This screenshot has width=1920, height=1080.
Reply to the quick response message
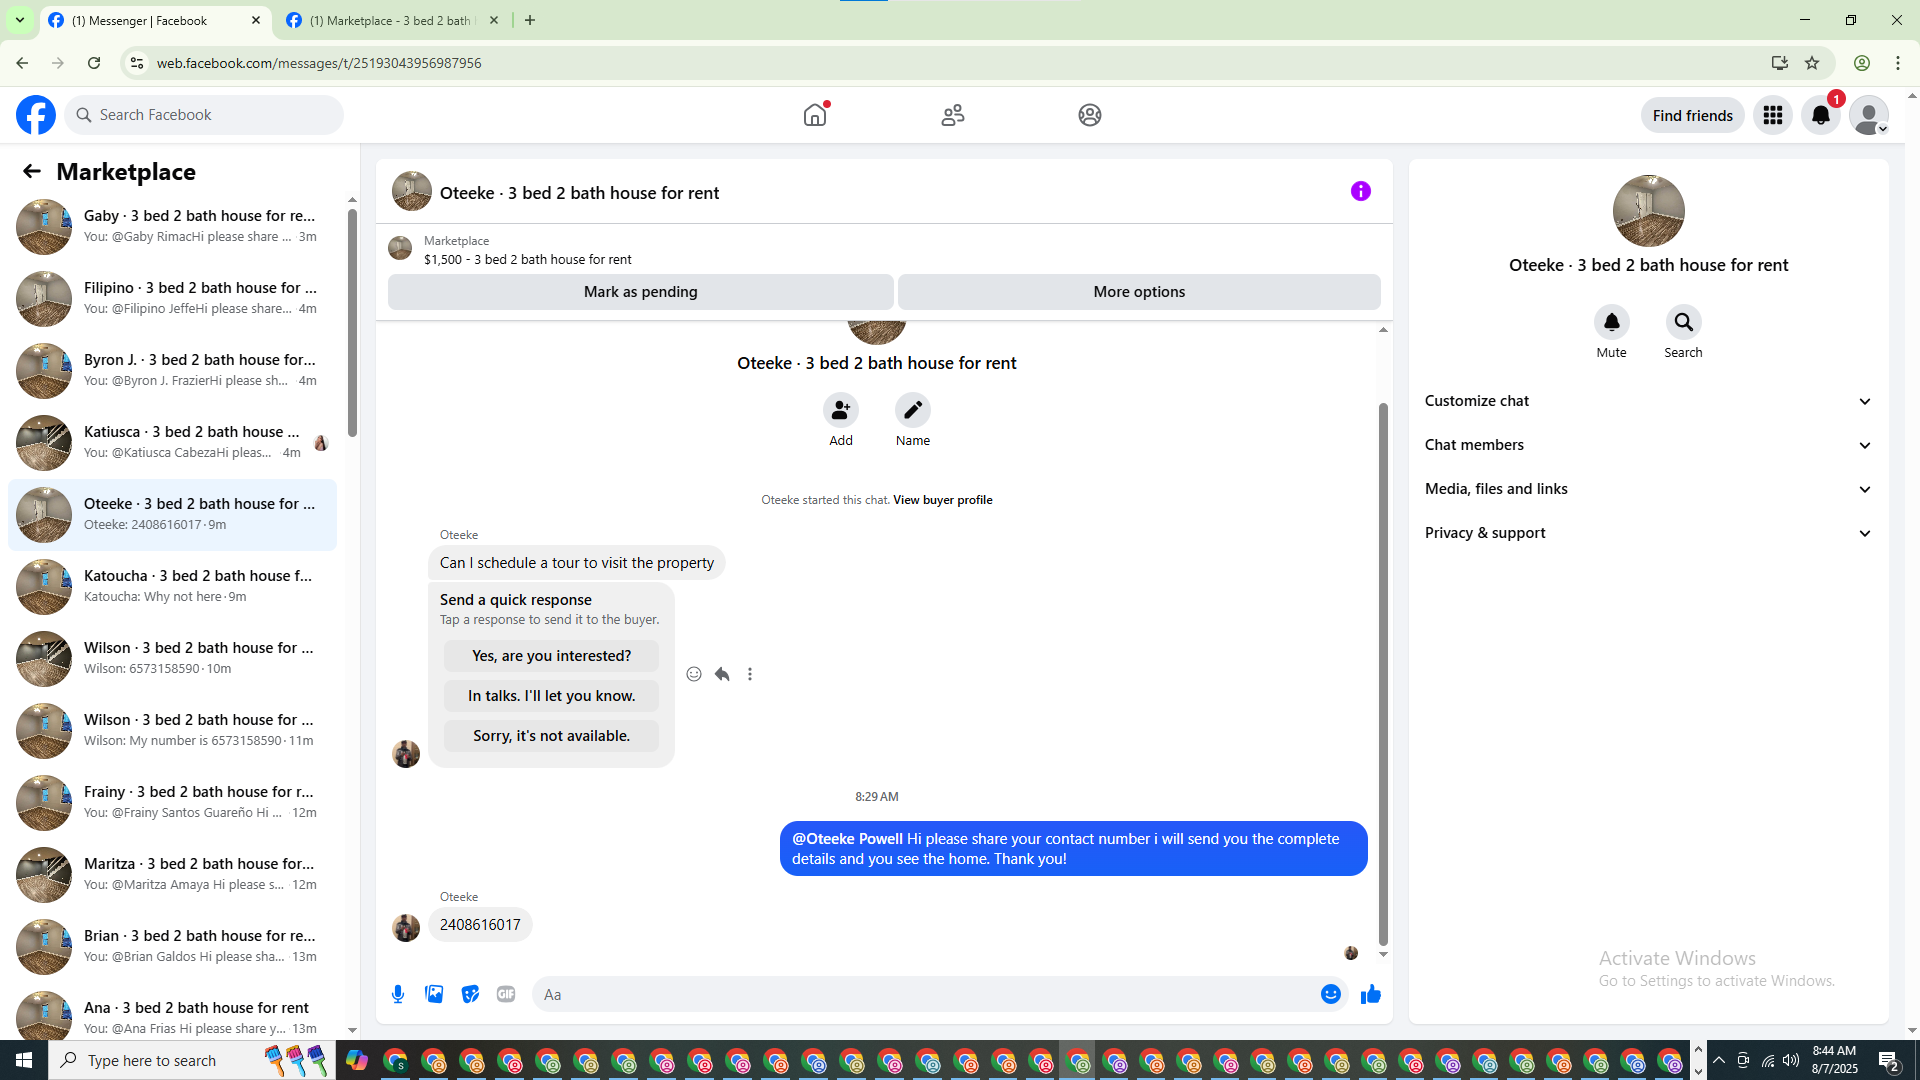coord(722,674)
